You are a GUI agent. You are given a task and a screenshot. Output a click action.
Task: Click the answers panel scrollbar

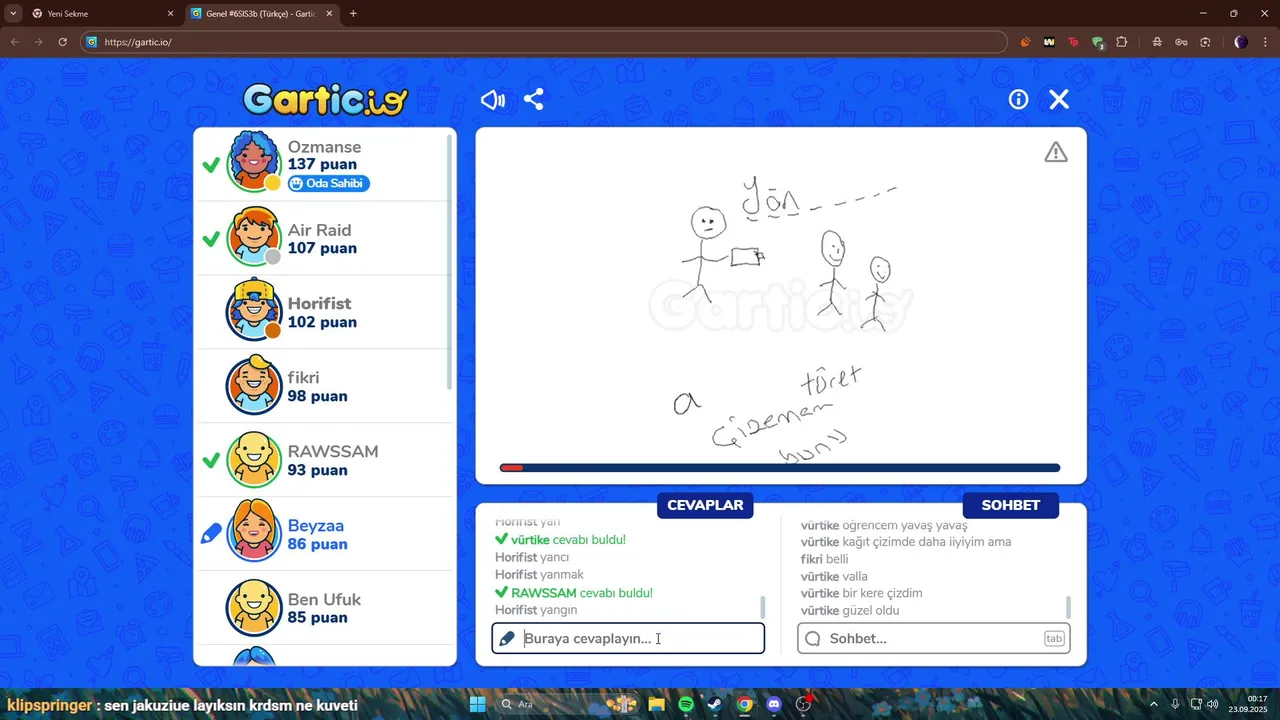[x=763, y=607]
